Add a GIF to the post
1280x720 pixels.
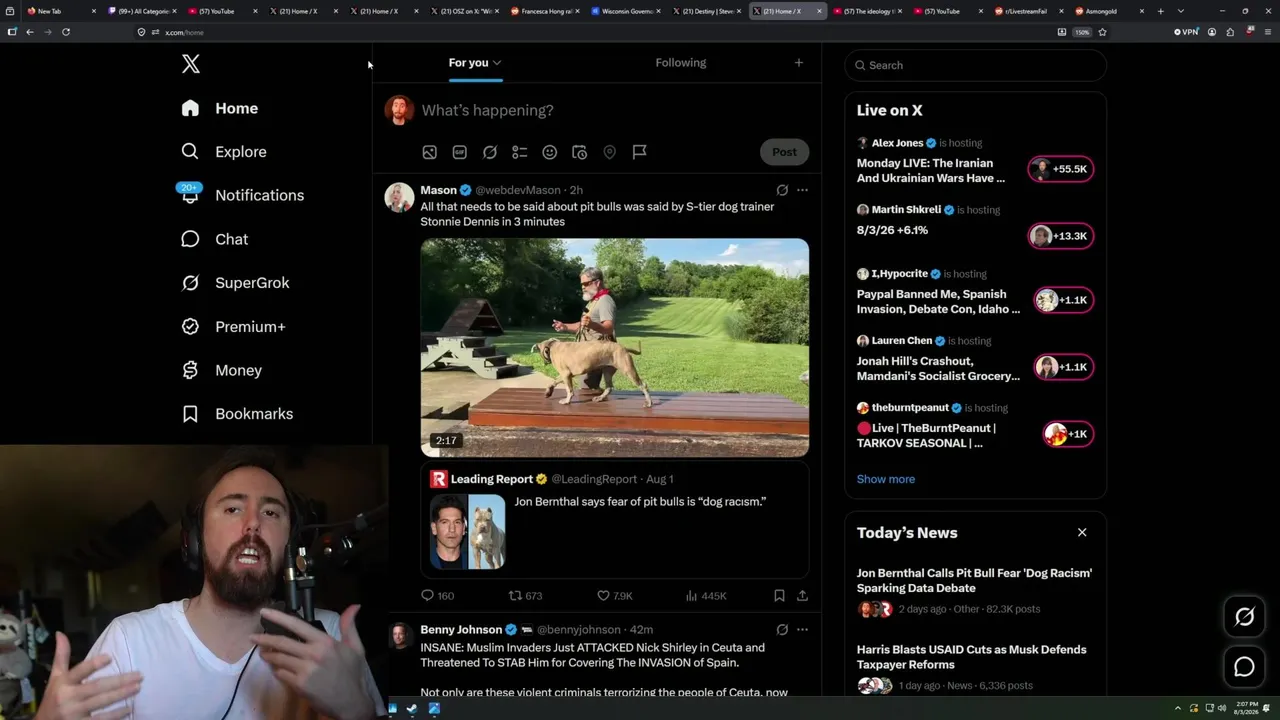click(459, 152)
